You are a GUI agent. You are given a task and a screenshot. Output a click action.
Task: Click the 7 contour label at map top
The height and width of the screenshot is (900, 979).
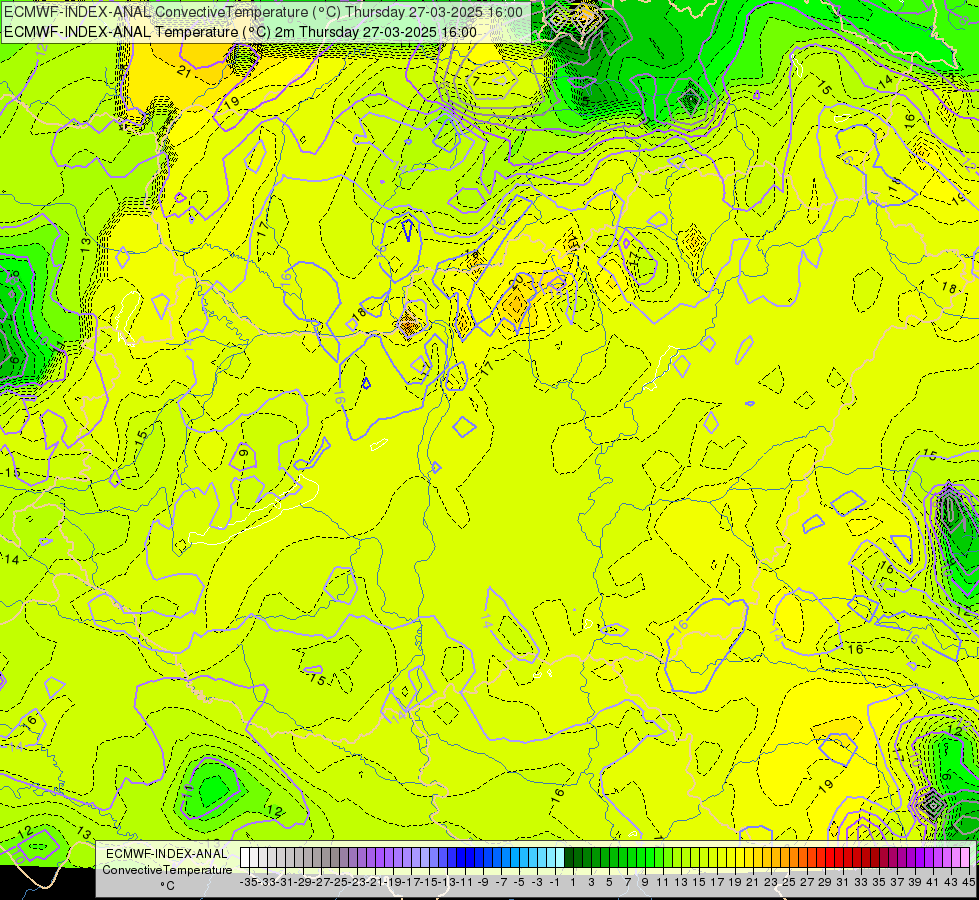point(476,81)
